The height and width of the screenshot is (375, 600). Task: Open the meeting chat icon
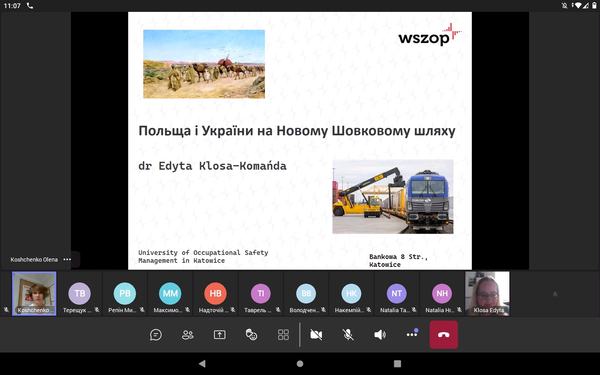156,335
